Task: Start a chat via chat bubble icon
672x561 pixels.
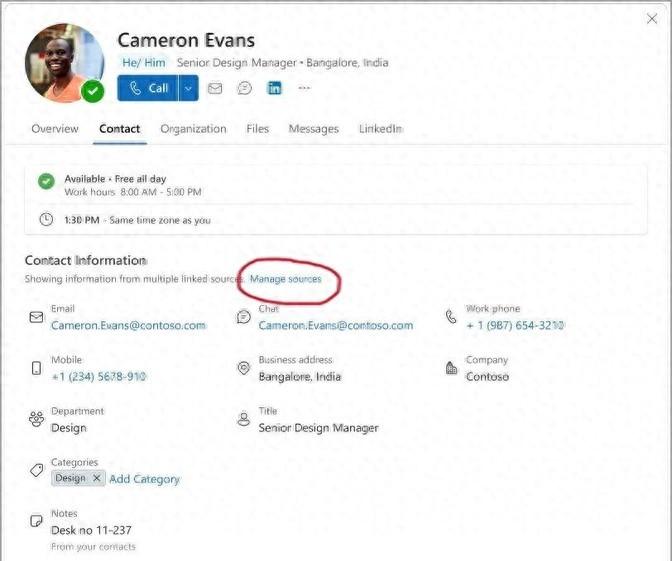Action: pyautogui.click(x=244, y=88)
